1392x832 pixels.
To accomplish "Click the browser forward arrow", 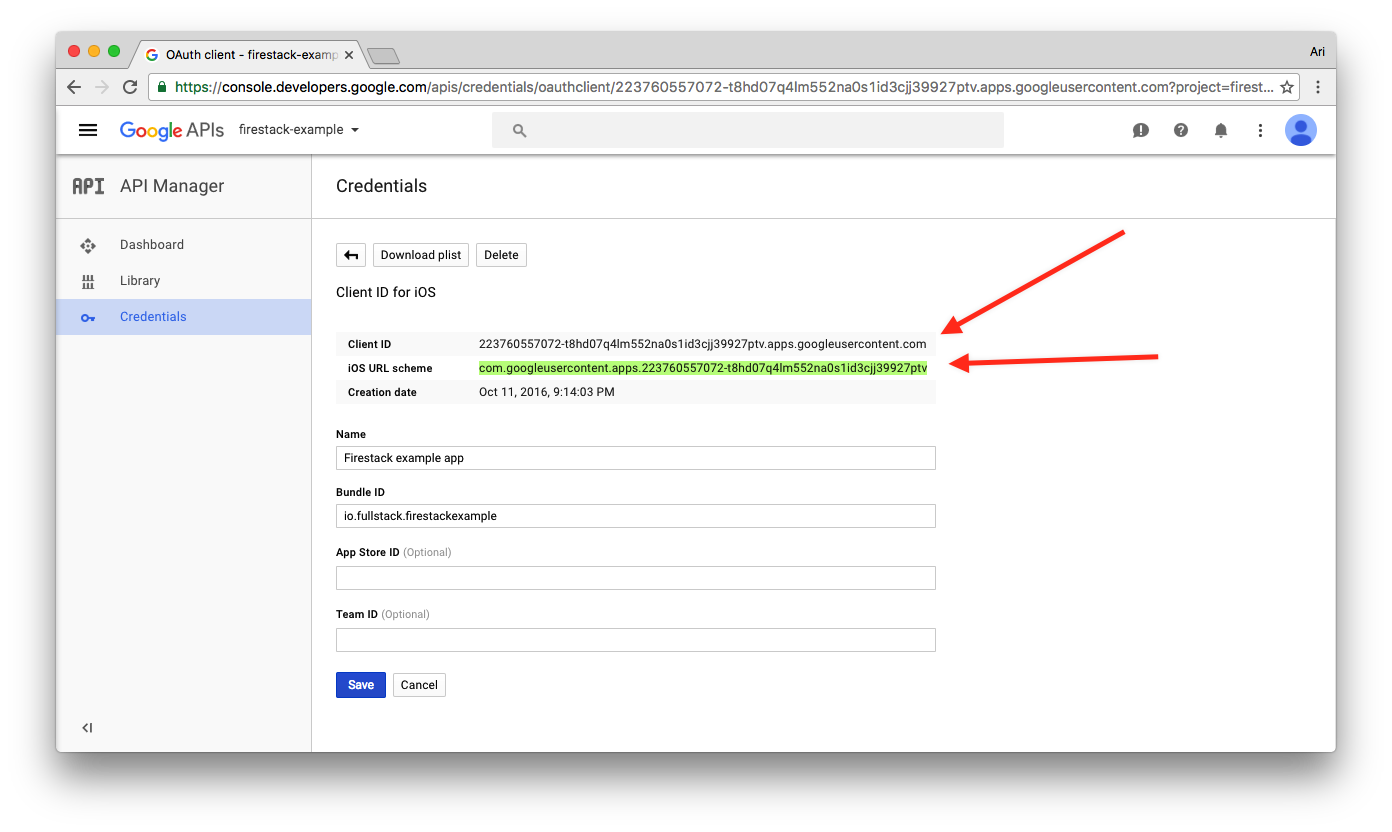I will [x=101, y=87].
